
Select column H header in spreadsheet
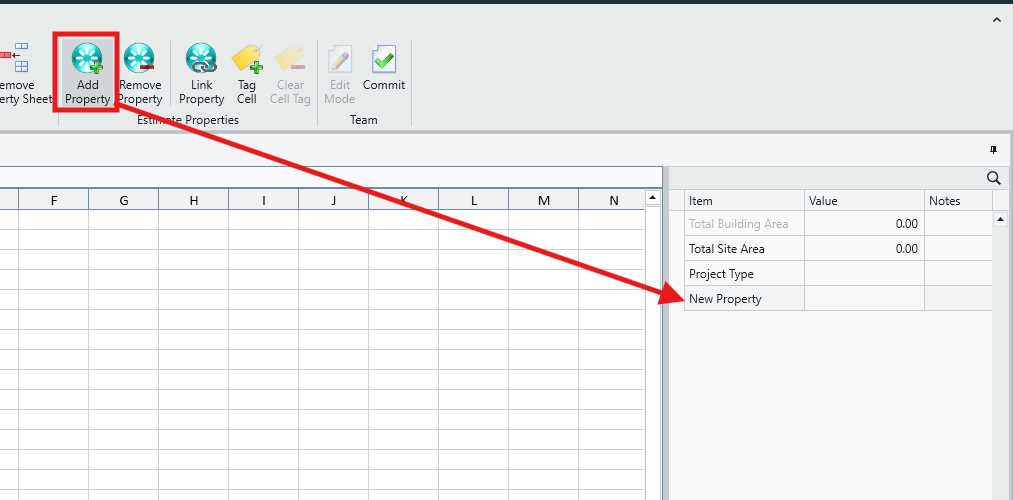coord(193,201)
